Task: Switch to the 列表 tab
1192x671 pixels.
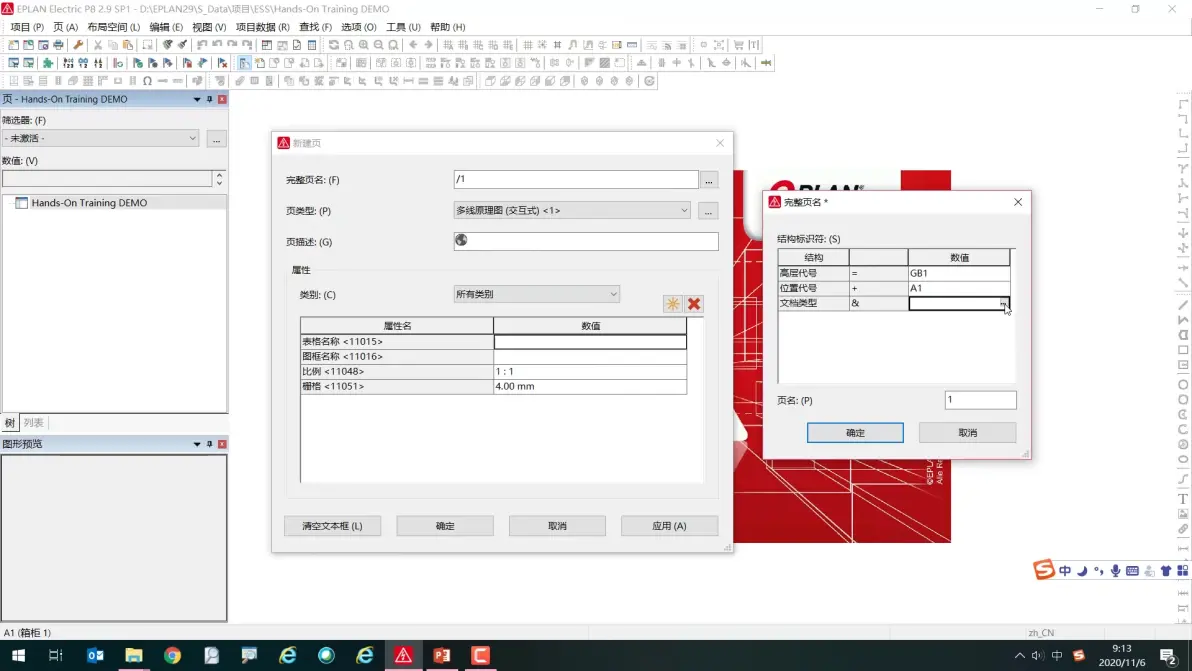Action: (33, 423)
